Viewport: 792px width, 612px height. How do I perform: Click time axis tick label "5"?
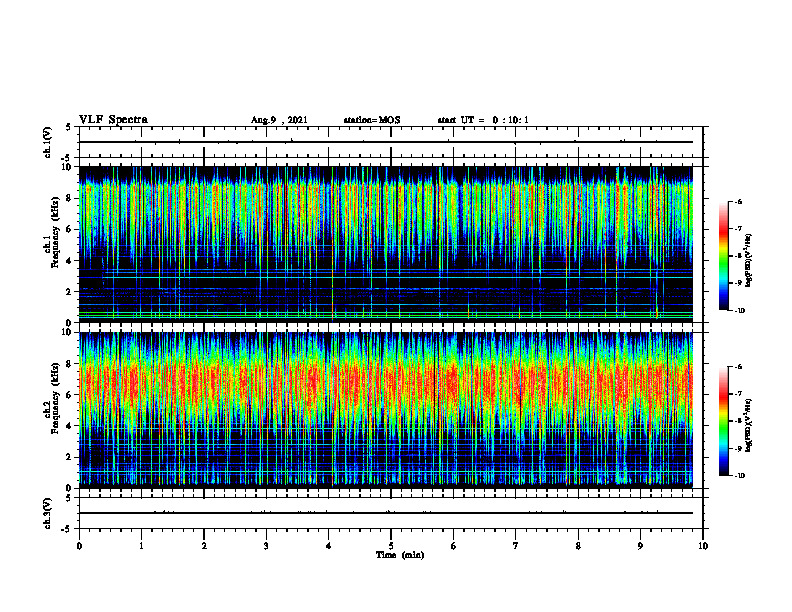point(391,546)
